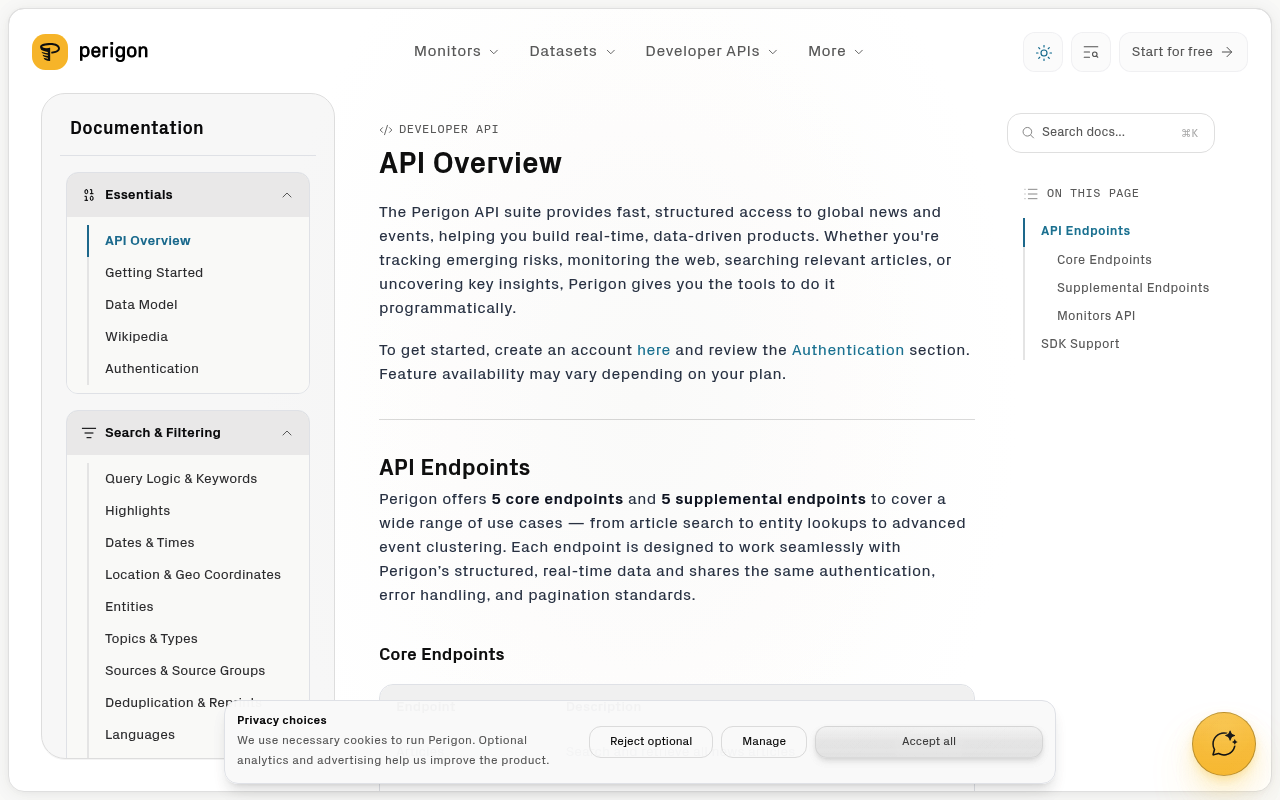Toggle the light/dark theme sun icon
Image resolution: width=1280 pixels, height=800 pixels.
(1043, 52)
